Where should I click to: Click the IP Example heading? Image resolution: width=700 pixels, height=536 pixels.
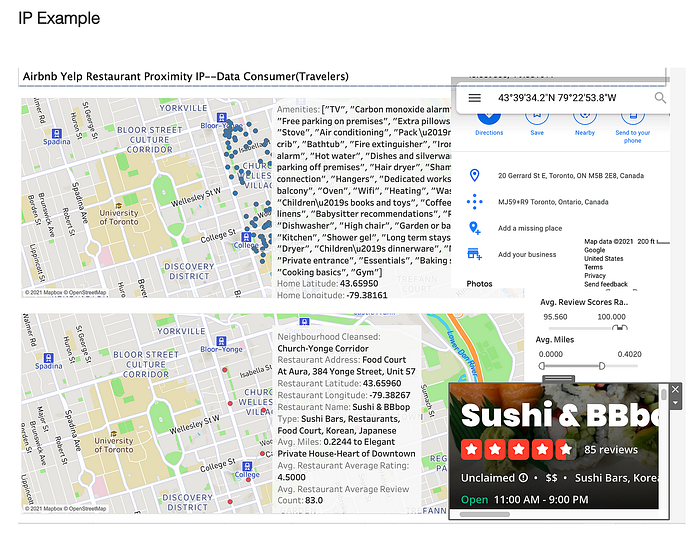click(59, 18)
